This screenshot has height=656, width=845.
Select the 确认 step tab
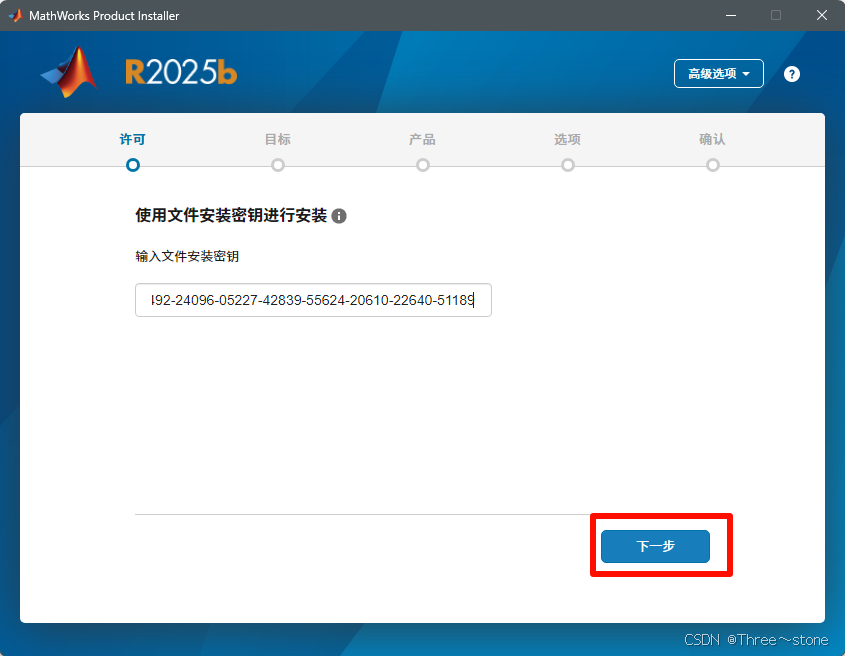[x=712, y=140]
